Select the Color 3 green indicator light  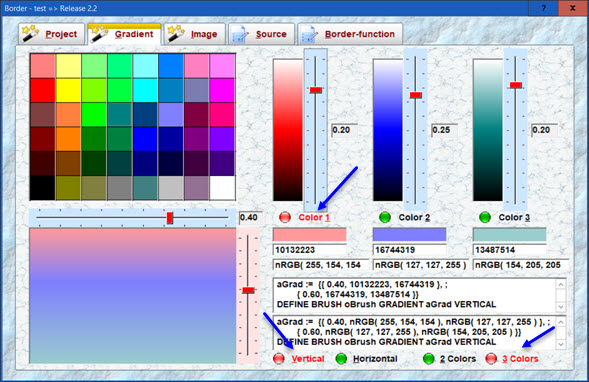[485, 217]
